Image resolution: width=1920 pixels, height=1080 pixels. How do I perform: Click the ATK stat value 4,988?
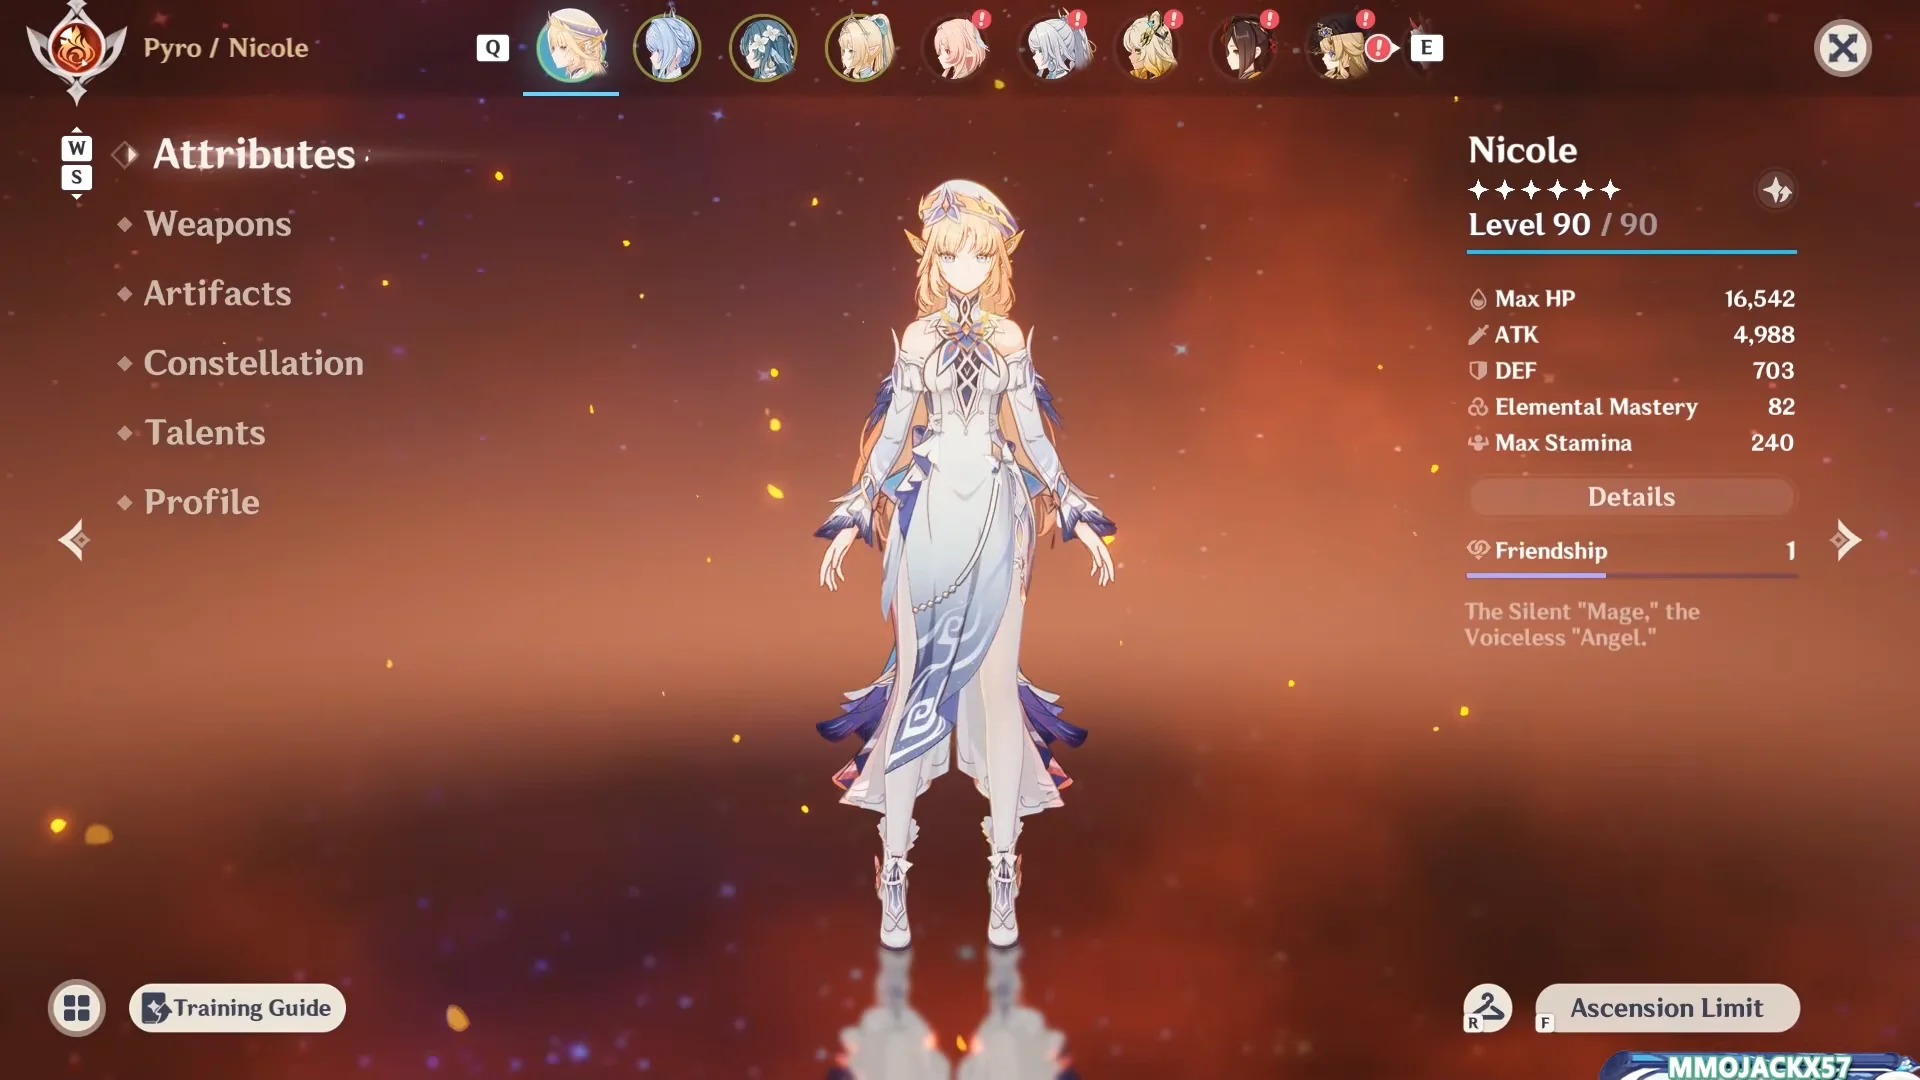tap(1764, 334)
